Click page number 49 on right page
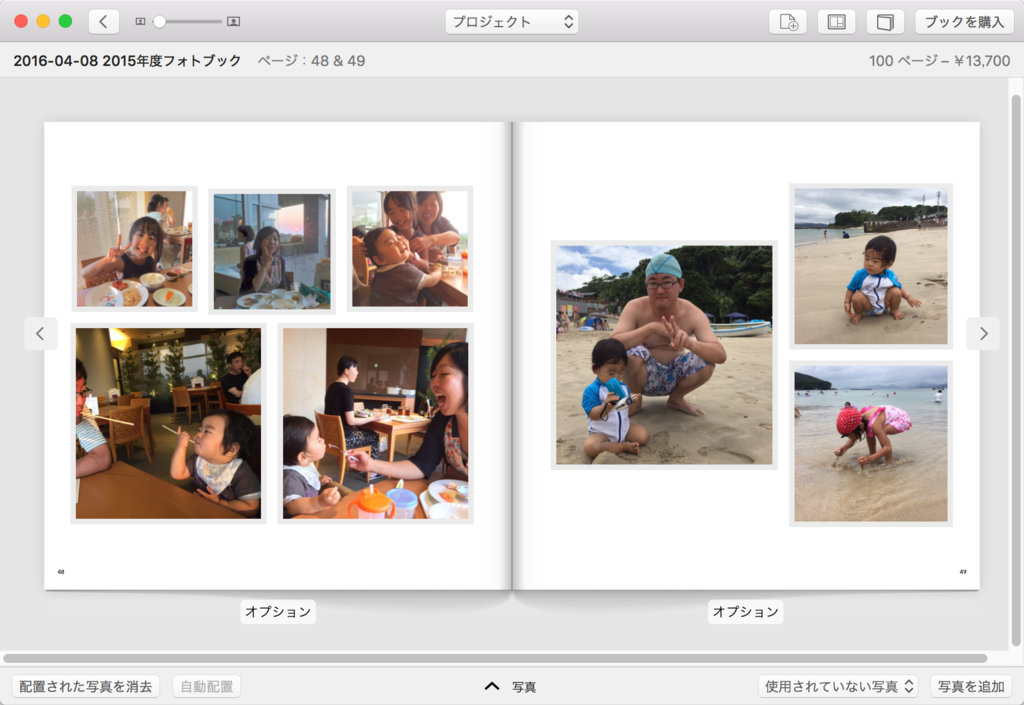The image size is (1024, 705). click(963, 572)
